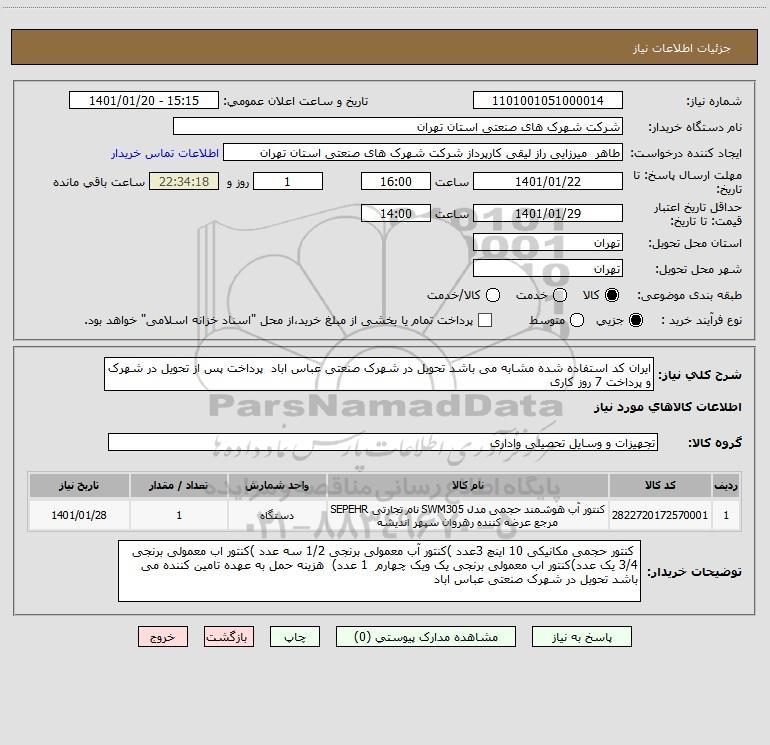The image size is (770, 745).
Task: Click the product name cell with SWM305
Action: [468, 515]
